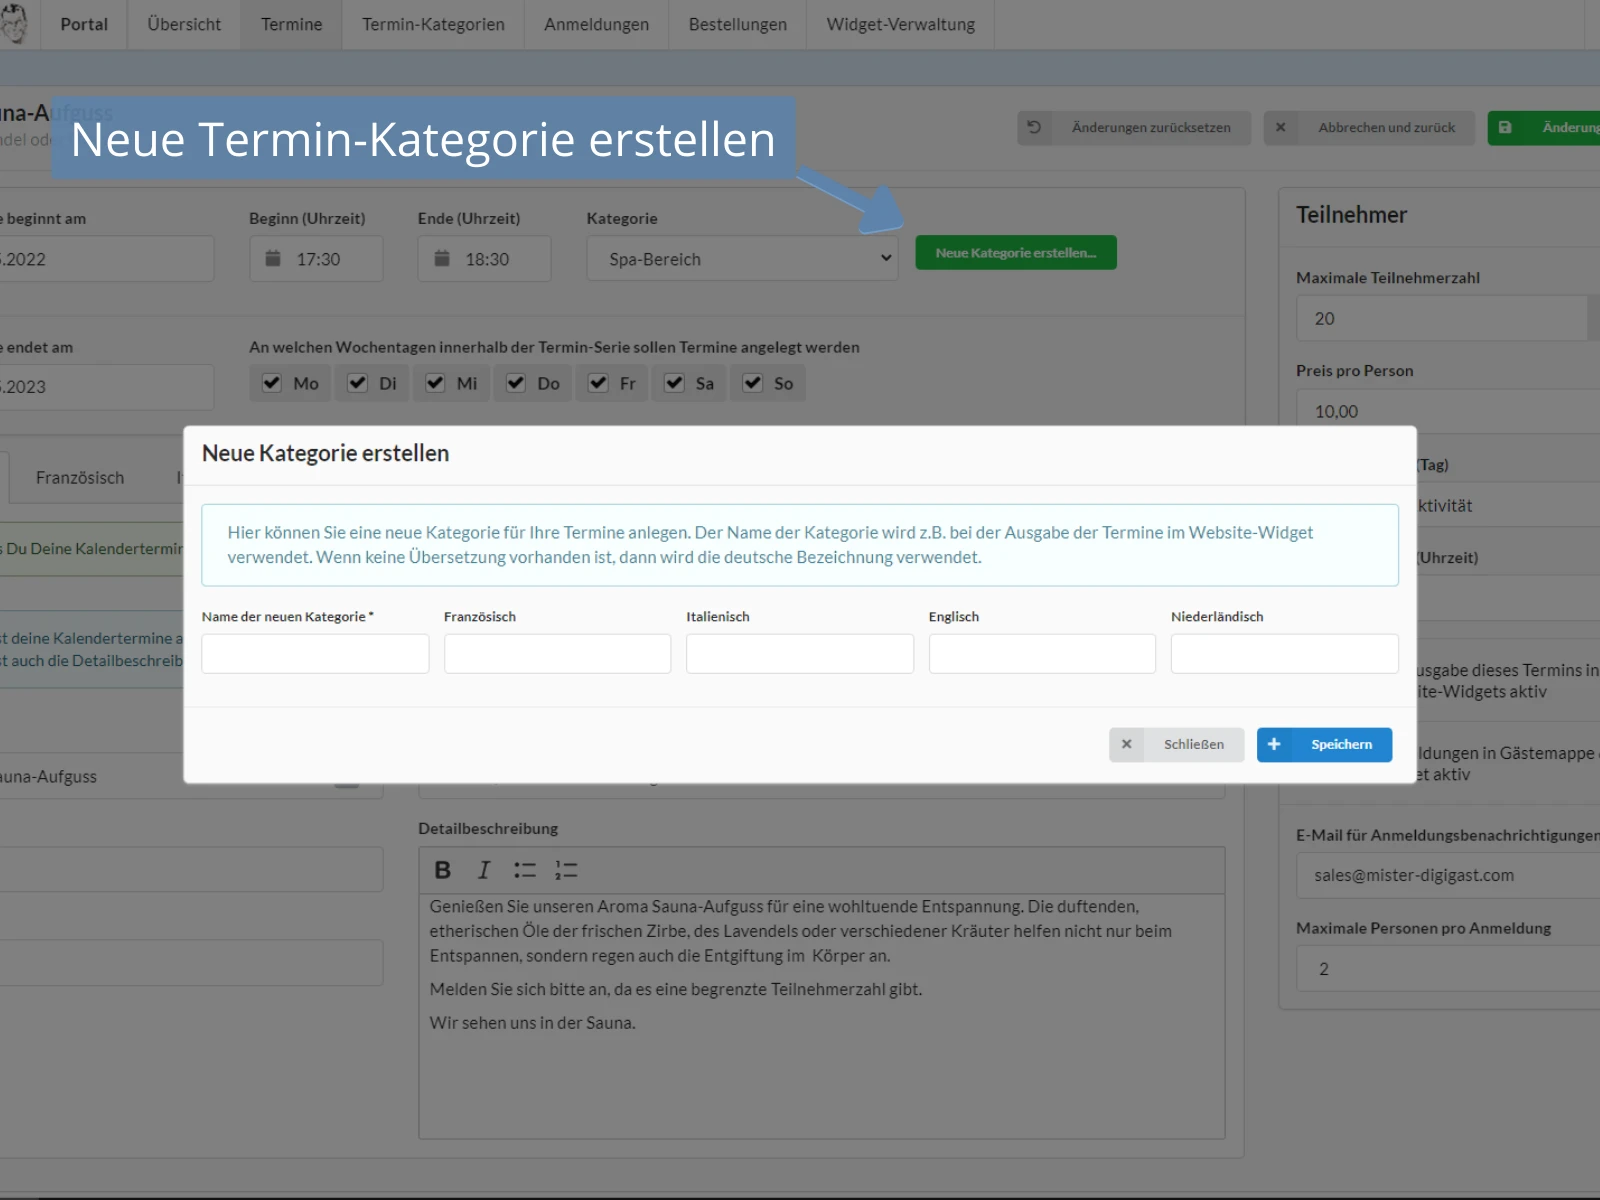Open the calendar icon next to Ende (Uhrzeit)

coord(441,258)
